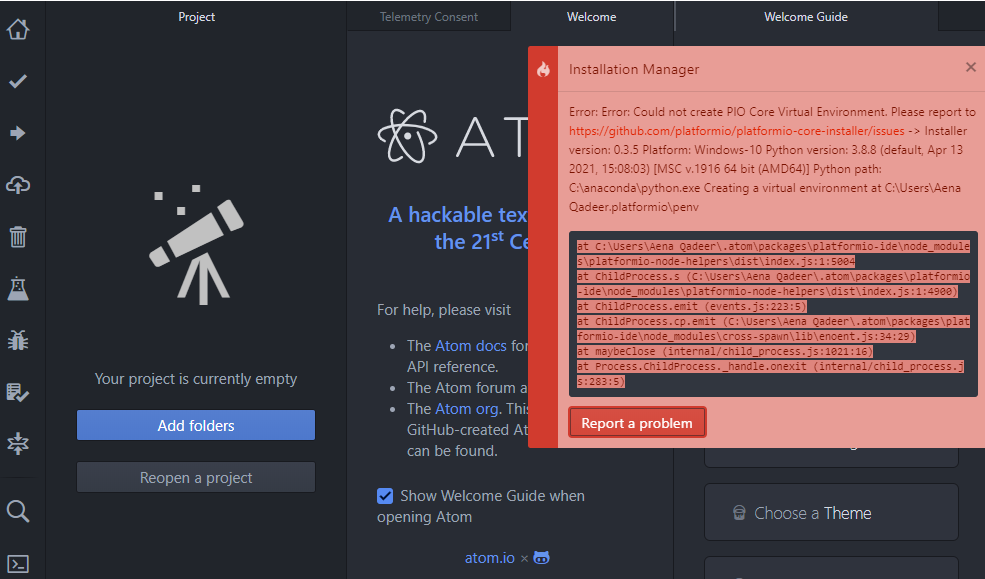Image resolution: width=985 pixels, height=579 pixels.
Task: Open PlatformIO Home with the home icon
Action: 17,30
